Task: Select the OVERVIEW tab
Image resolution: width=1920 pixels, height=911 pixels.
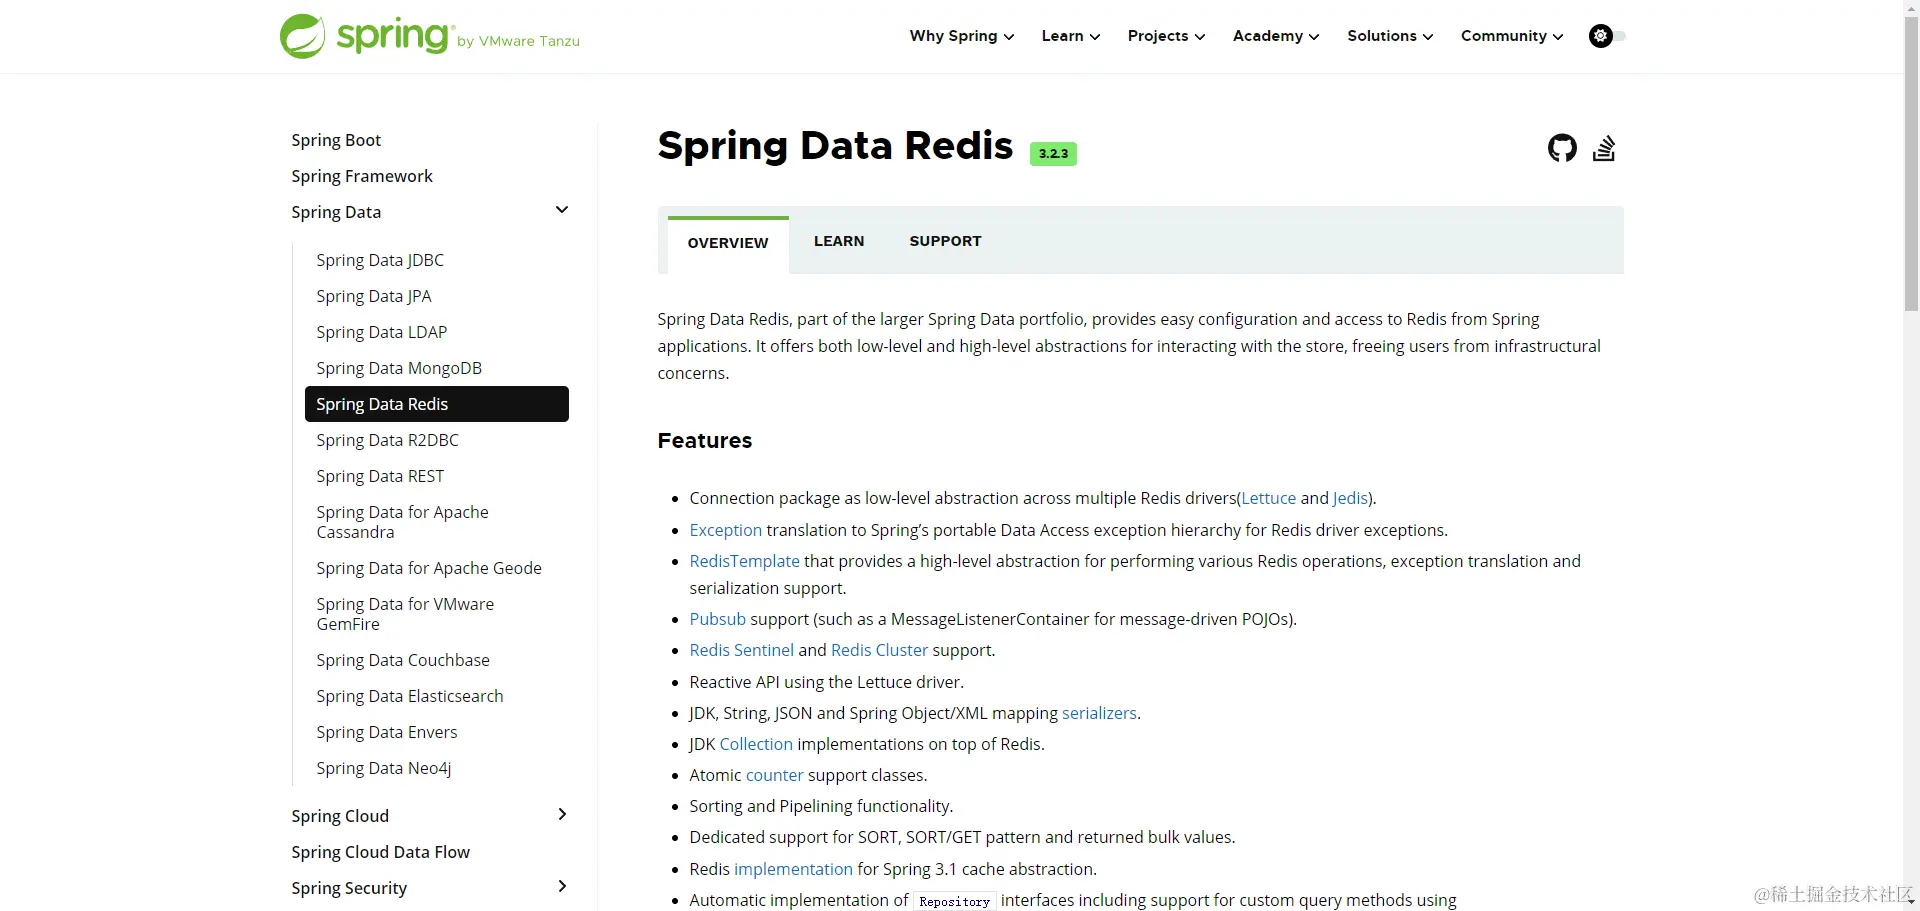Action: pos(728,244)
